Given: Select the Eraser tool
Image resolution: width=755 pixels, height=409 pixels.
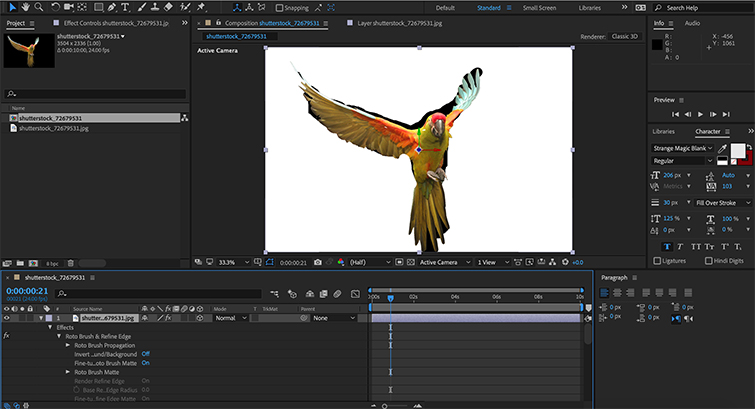Looking at the screenshot, I should click(x=168, y=7).
